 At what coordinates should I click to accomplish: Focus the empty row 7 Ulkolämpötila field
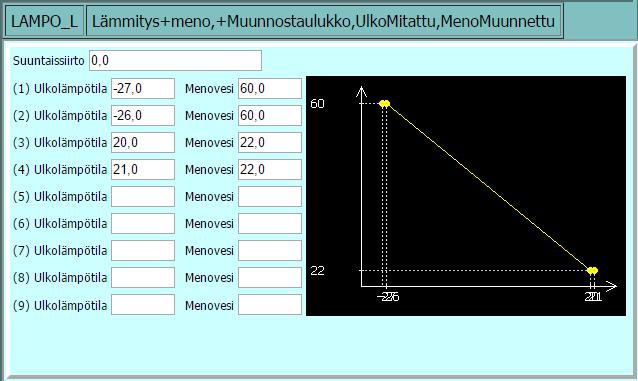(x=143, y=250)
